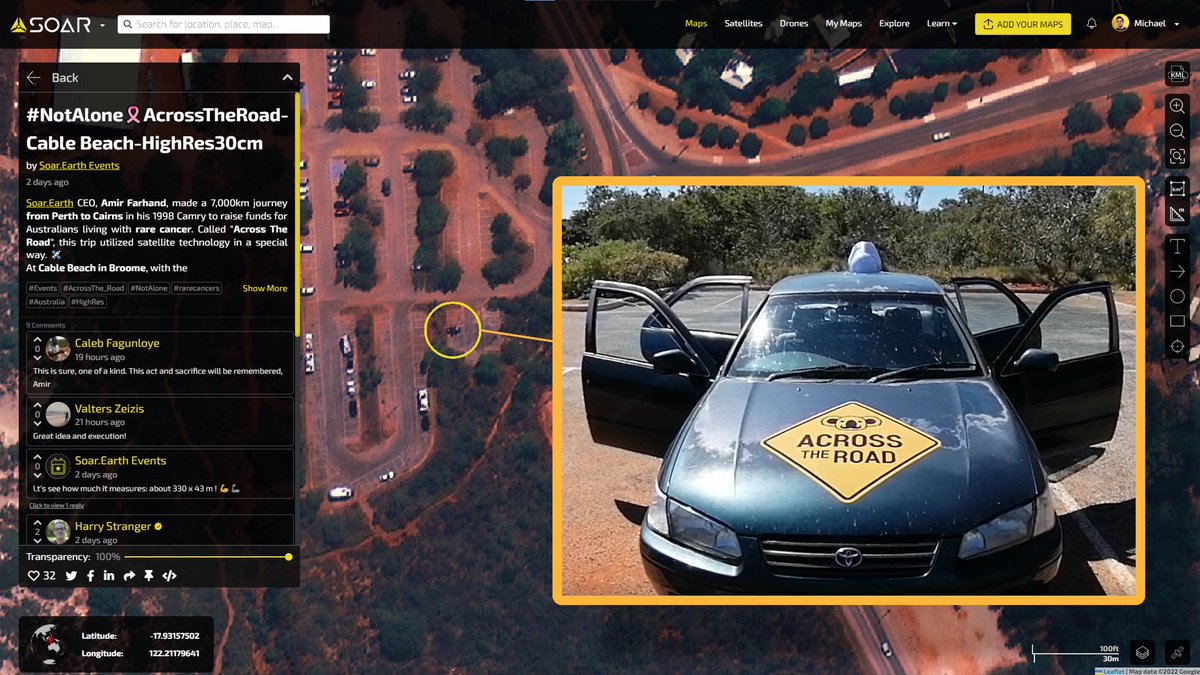Open the Satellites menu item
The height and width of the screenshot is (675, 1200).
click(743, 23)
